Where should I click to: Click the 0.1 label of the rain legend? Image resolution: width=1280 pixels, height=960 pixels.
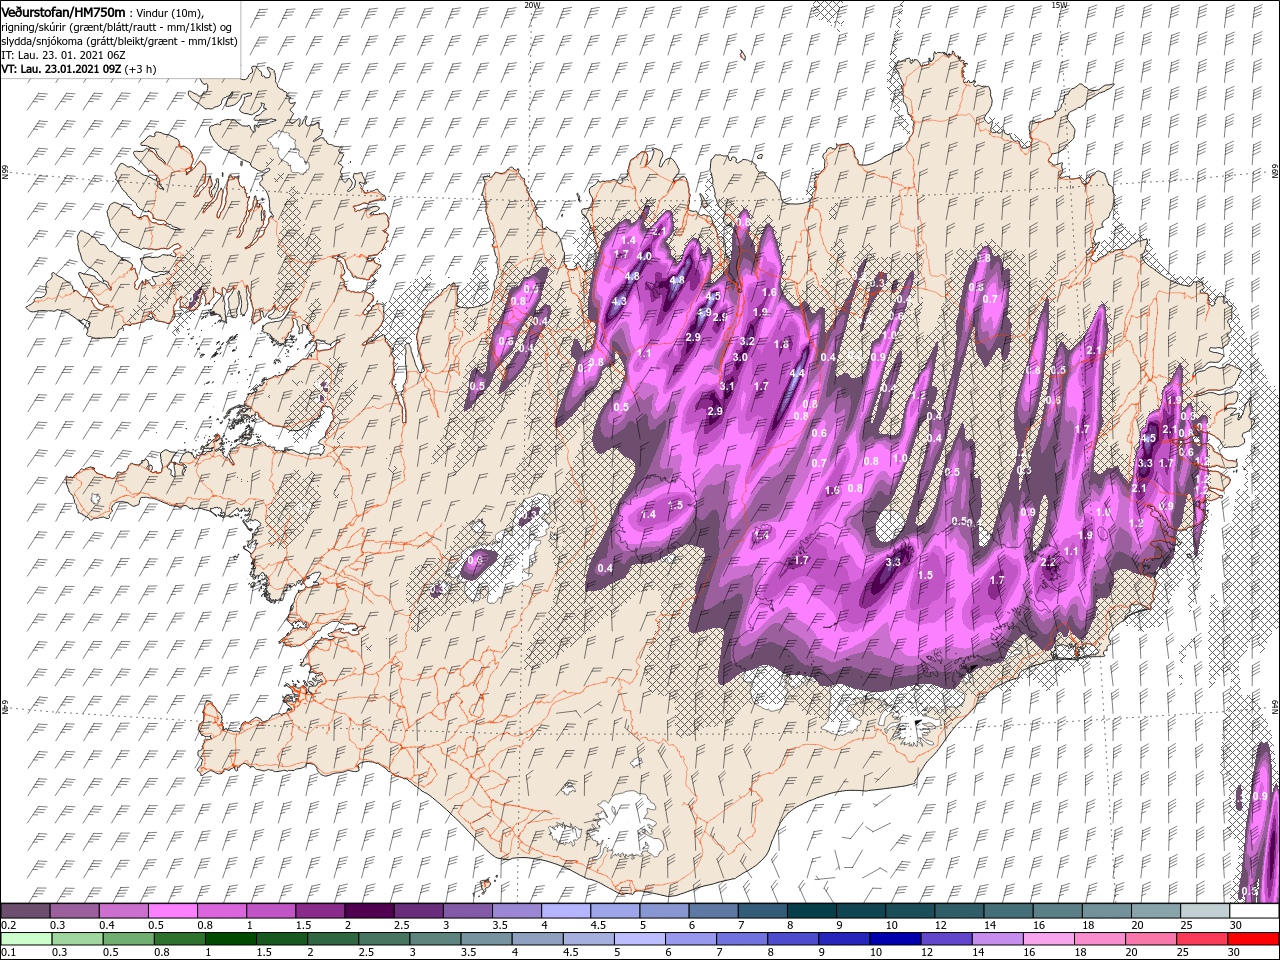[x=8, y=953]
